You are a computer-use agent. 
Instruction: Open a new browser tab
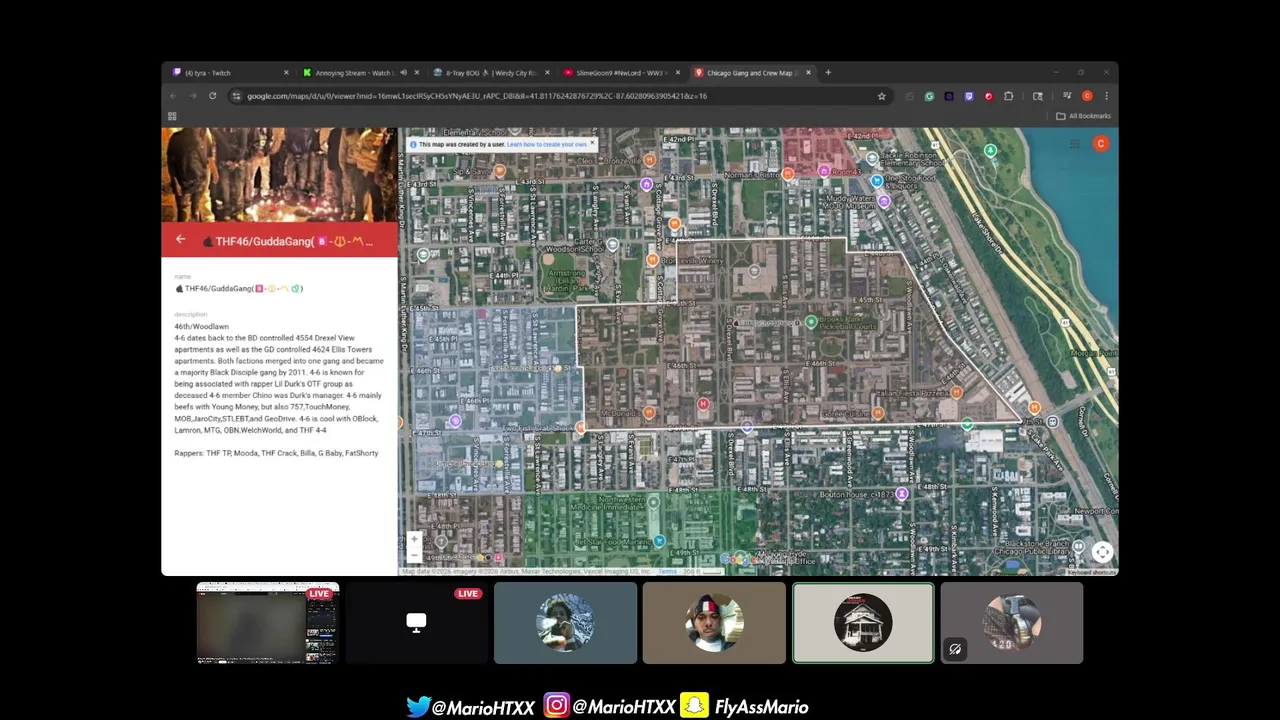coord(828,73)
